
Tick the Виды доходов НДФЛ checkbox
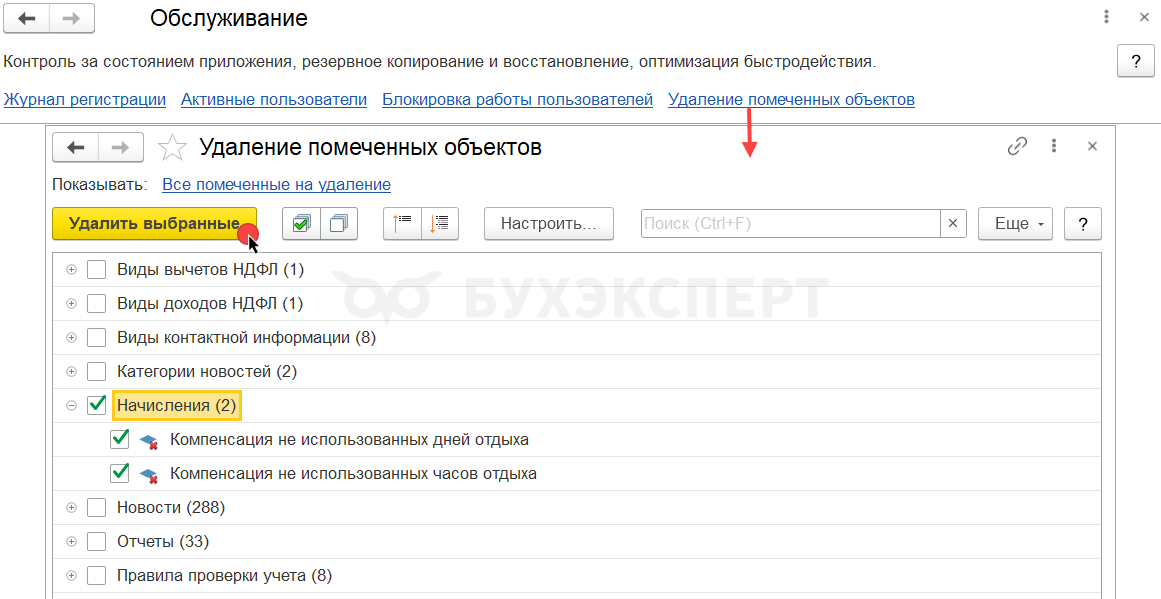pyautogui.click(x=96, y=304)
